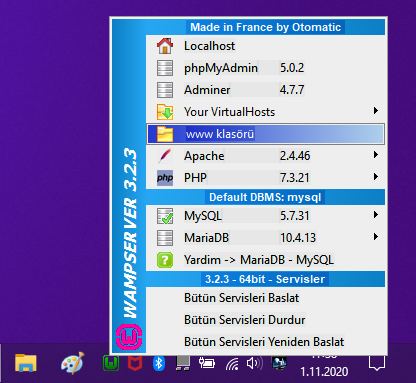This screenshot has height=383, width=416.
Task: Open the notification action center icon
Action: tap(377, 363)
